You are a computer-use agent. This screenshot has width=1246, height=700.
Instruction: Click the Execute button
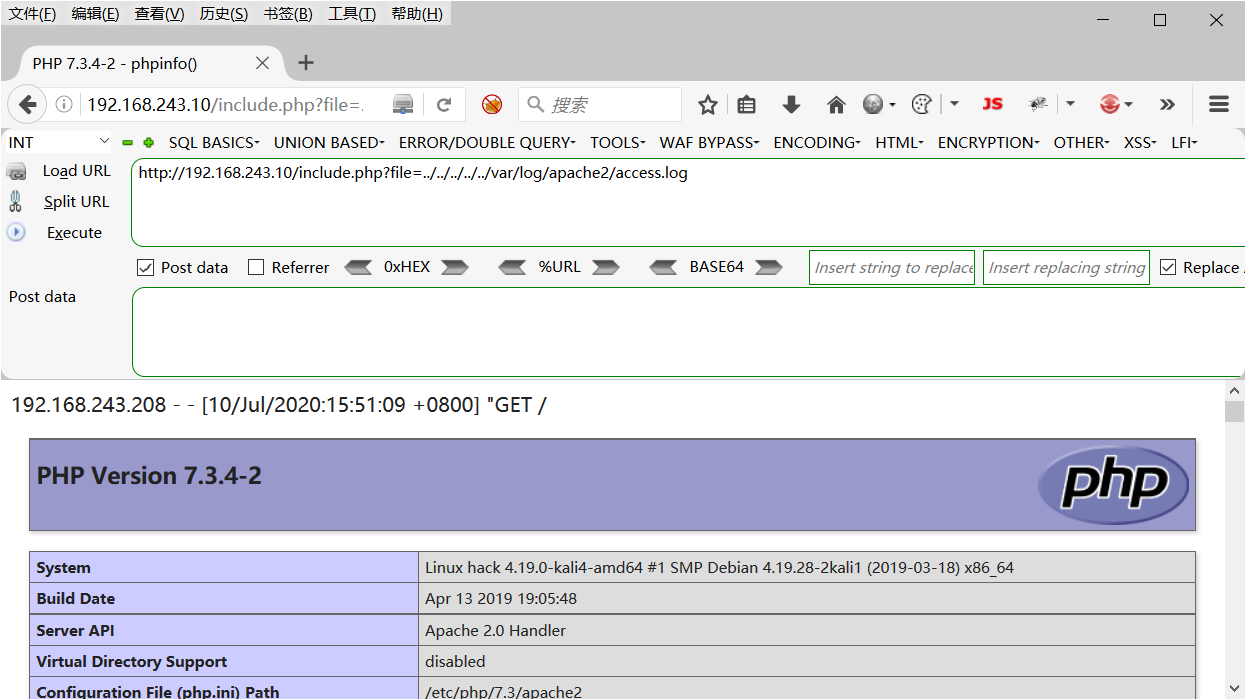coord(75,233)
